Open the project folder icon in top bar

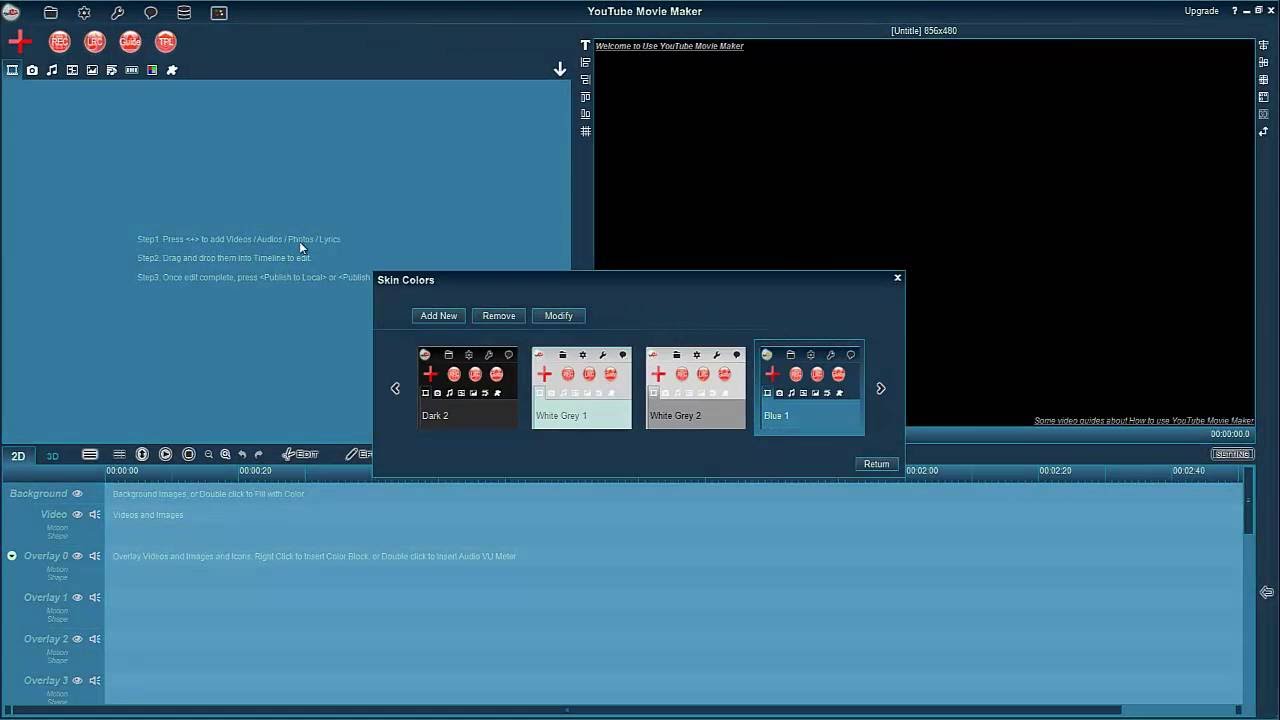click(x=51, y=13)
